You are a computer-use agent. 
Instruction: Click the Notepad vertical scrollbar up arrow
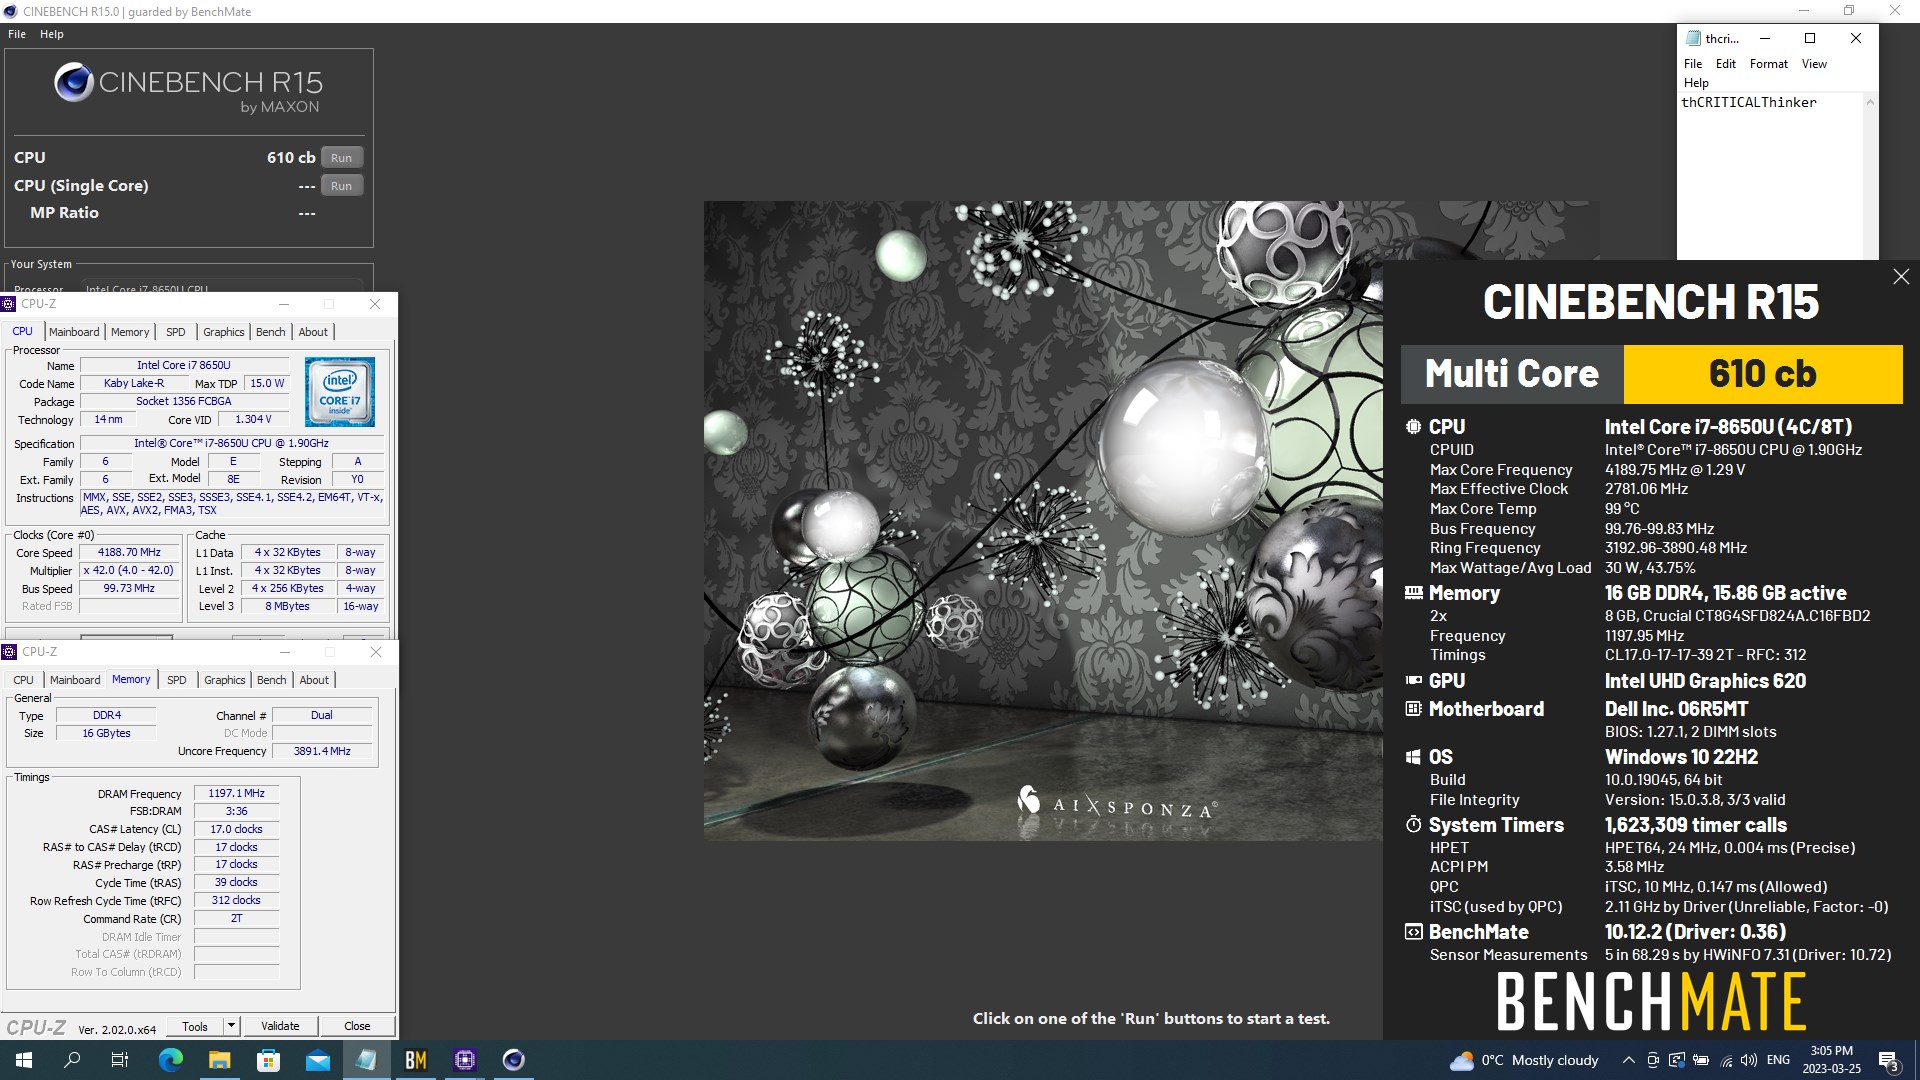(x=1870, y=102)
